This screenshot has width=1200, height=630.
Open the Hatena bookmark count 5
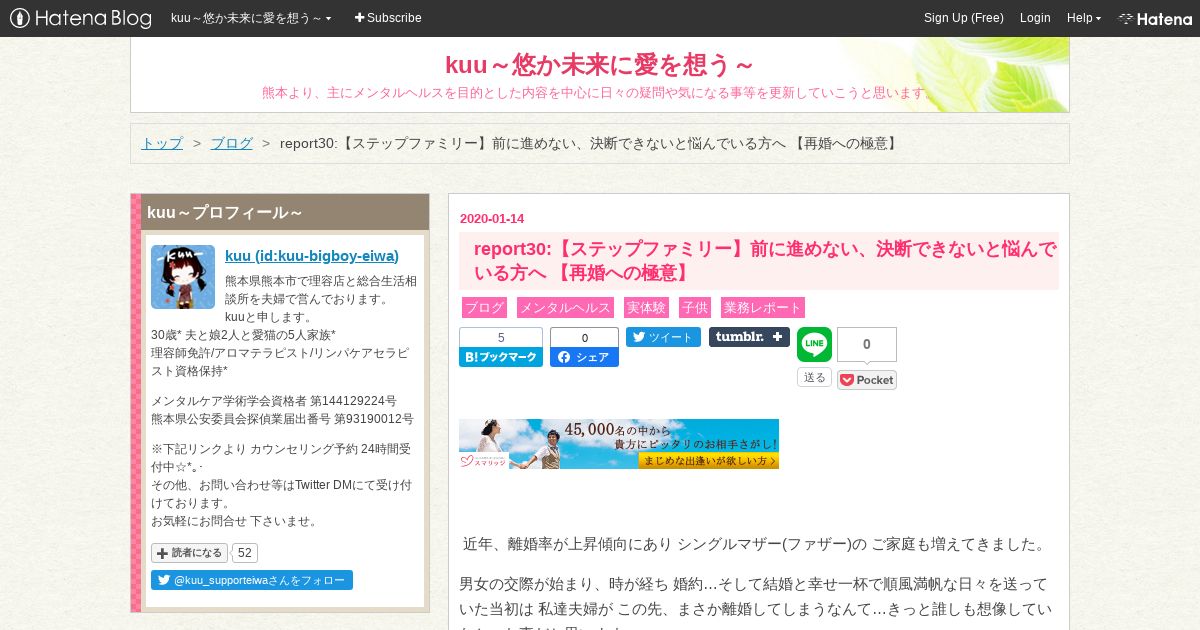501,338
